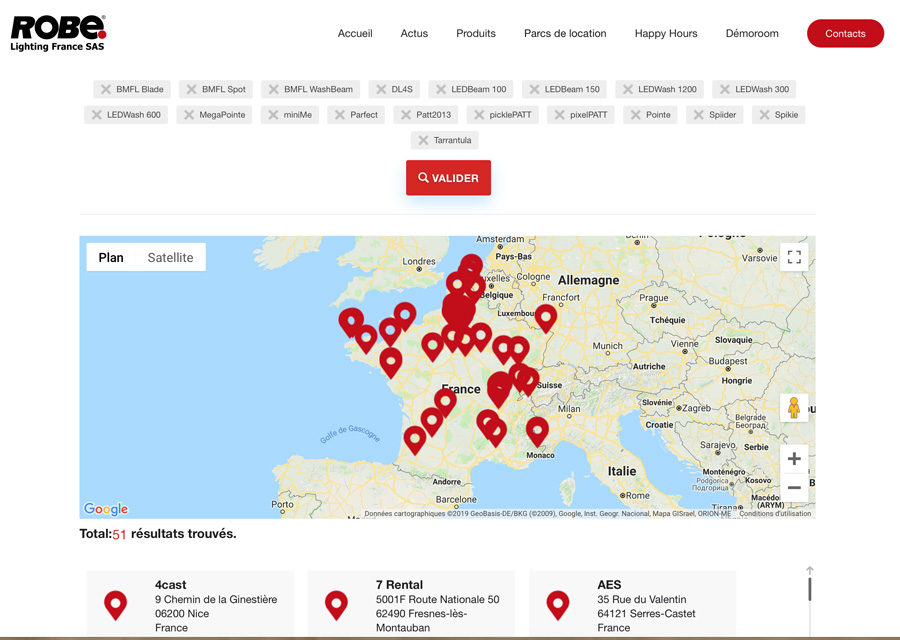
Task: Open the 4cast result card
Action: (190, 605)
